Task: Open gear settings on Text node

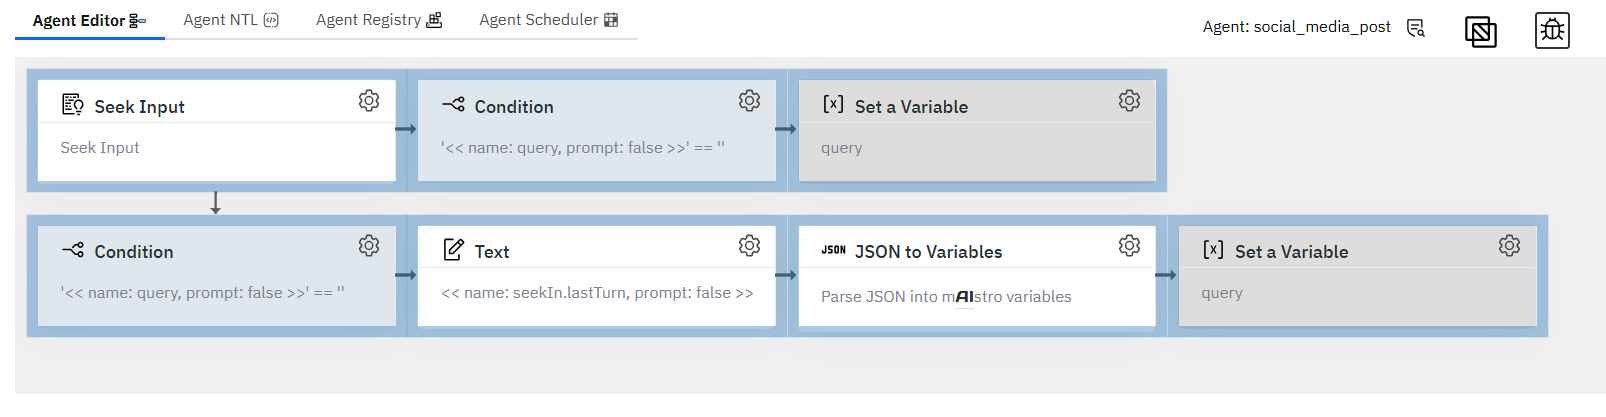Action: [749, 246]
